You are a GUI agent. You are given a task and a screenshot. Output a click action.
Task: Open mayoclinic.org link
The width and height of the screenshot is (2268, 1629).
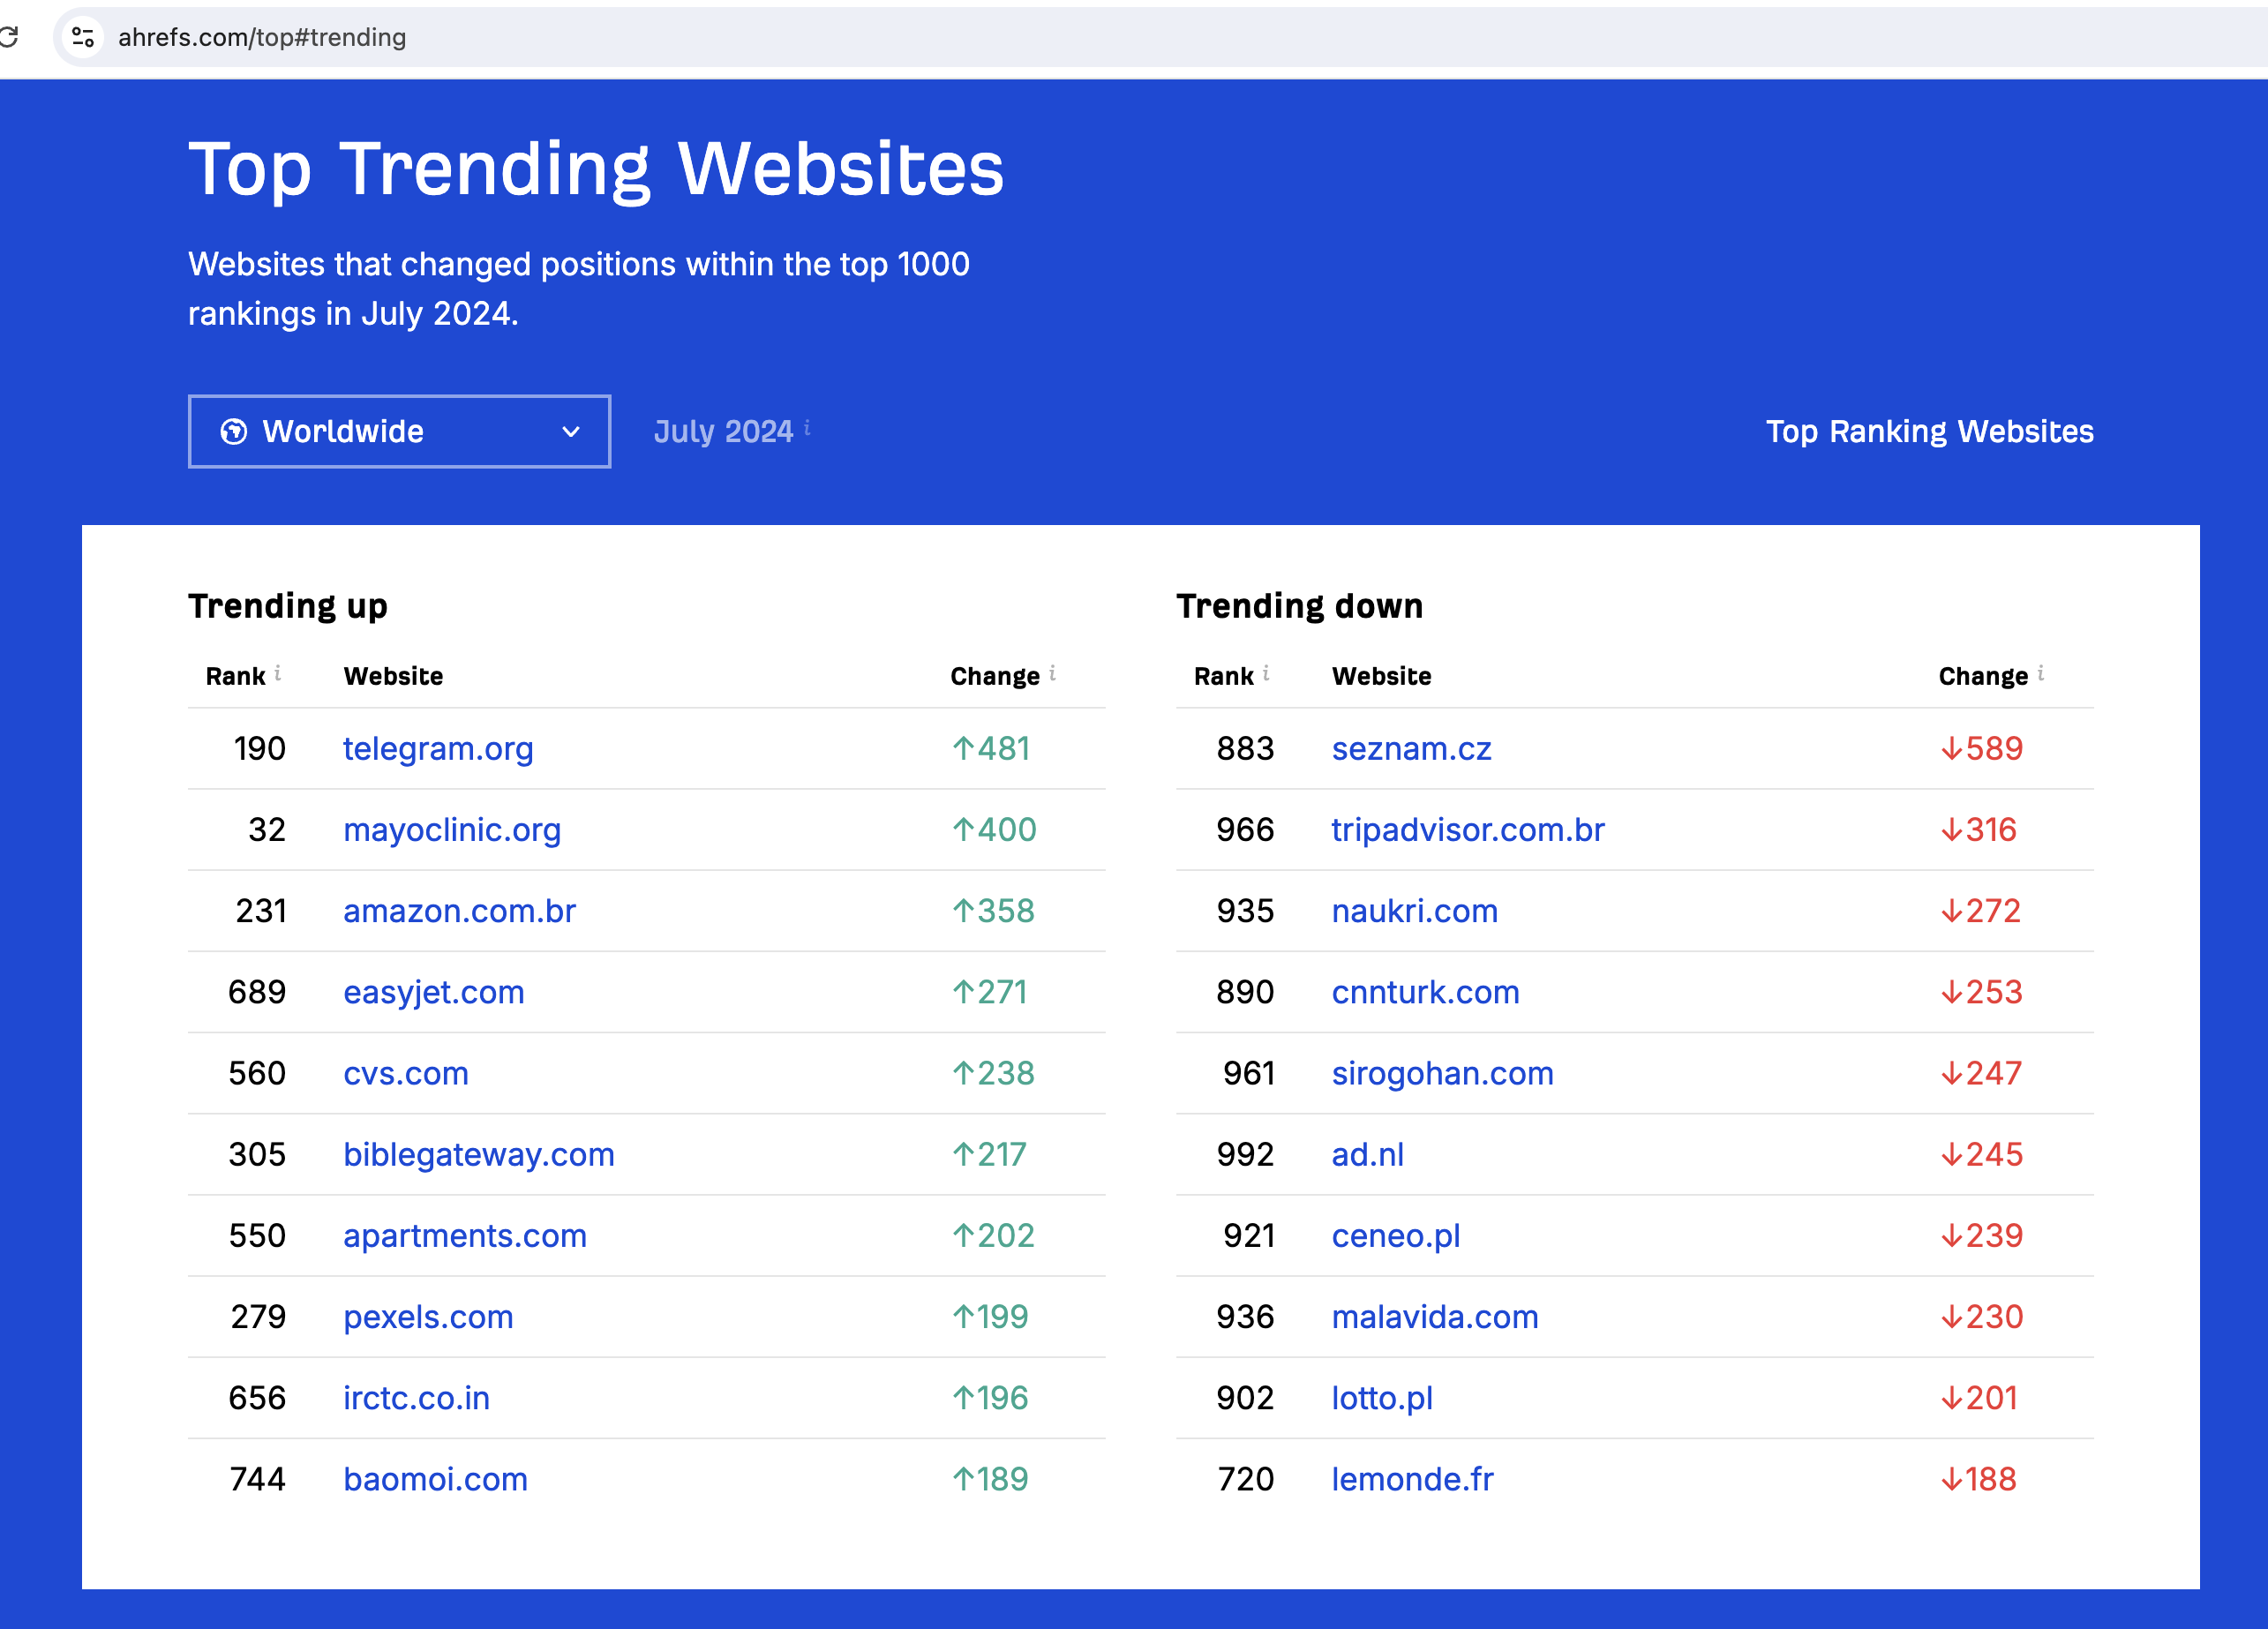tap(452, 829)
